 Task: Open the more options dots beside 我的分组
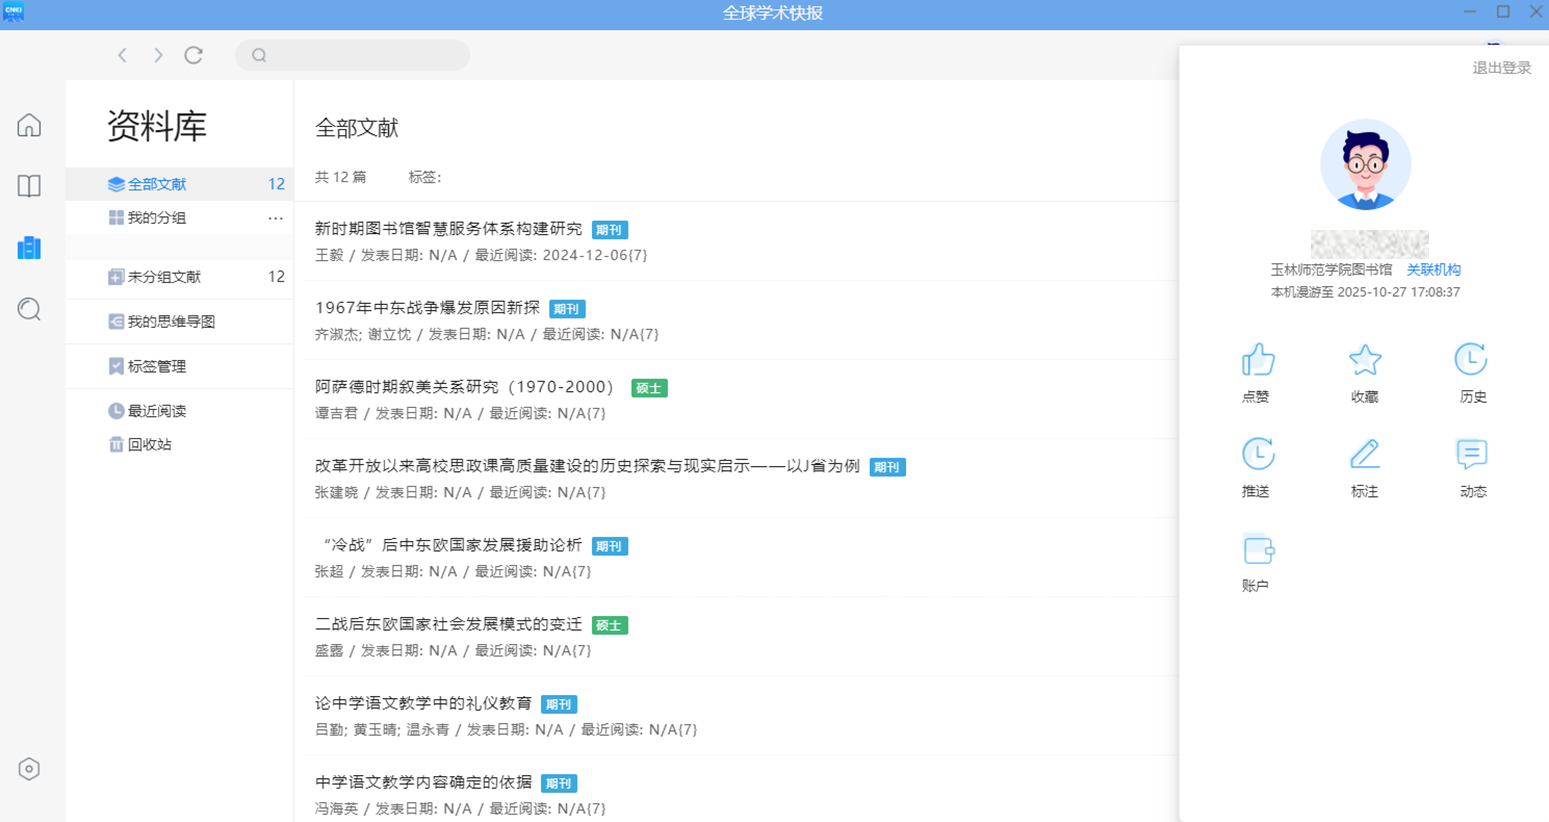pos(275,218)
